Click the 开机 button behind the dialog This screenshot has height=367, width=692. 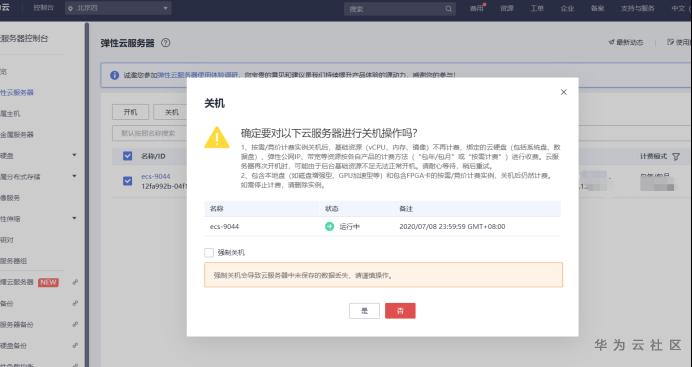130,112
